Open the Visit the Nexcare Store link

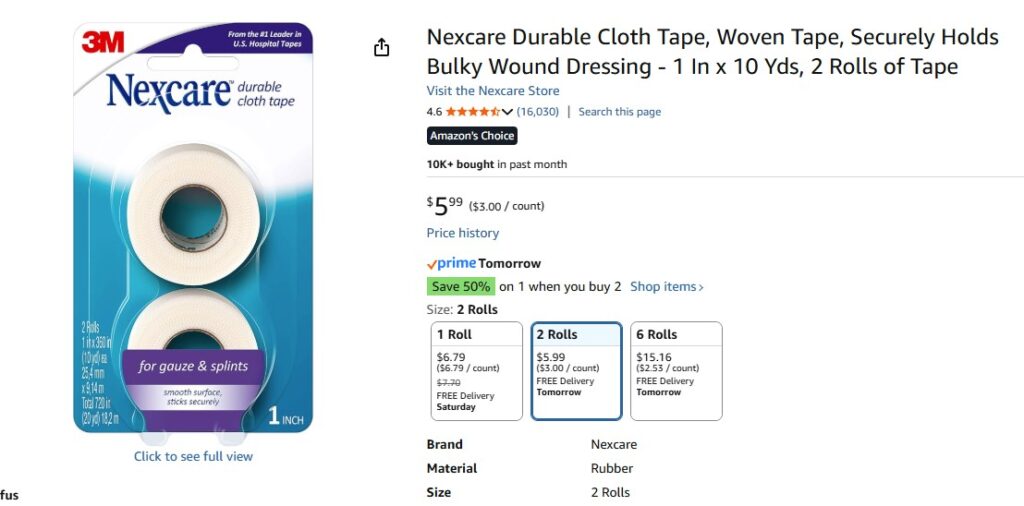click(493, 91)
